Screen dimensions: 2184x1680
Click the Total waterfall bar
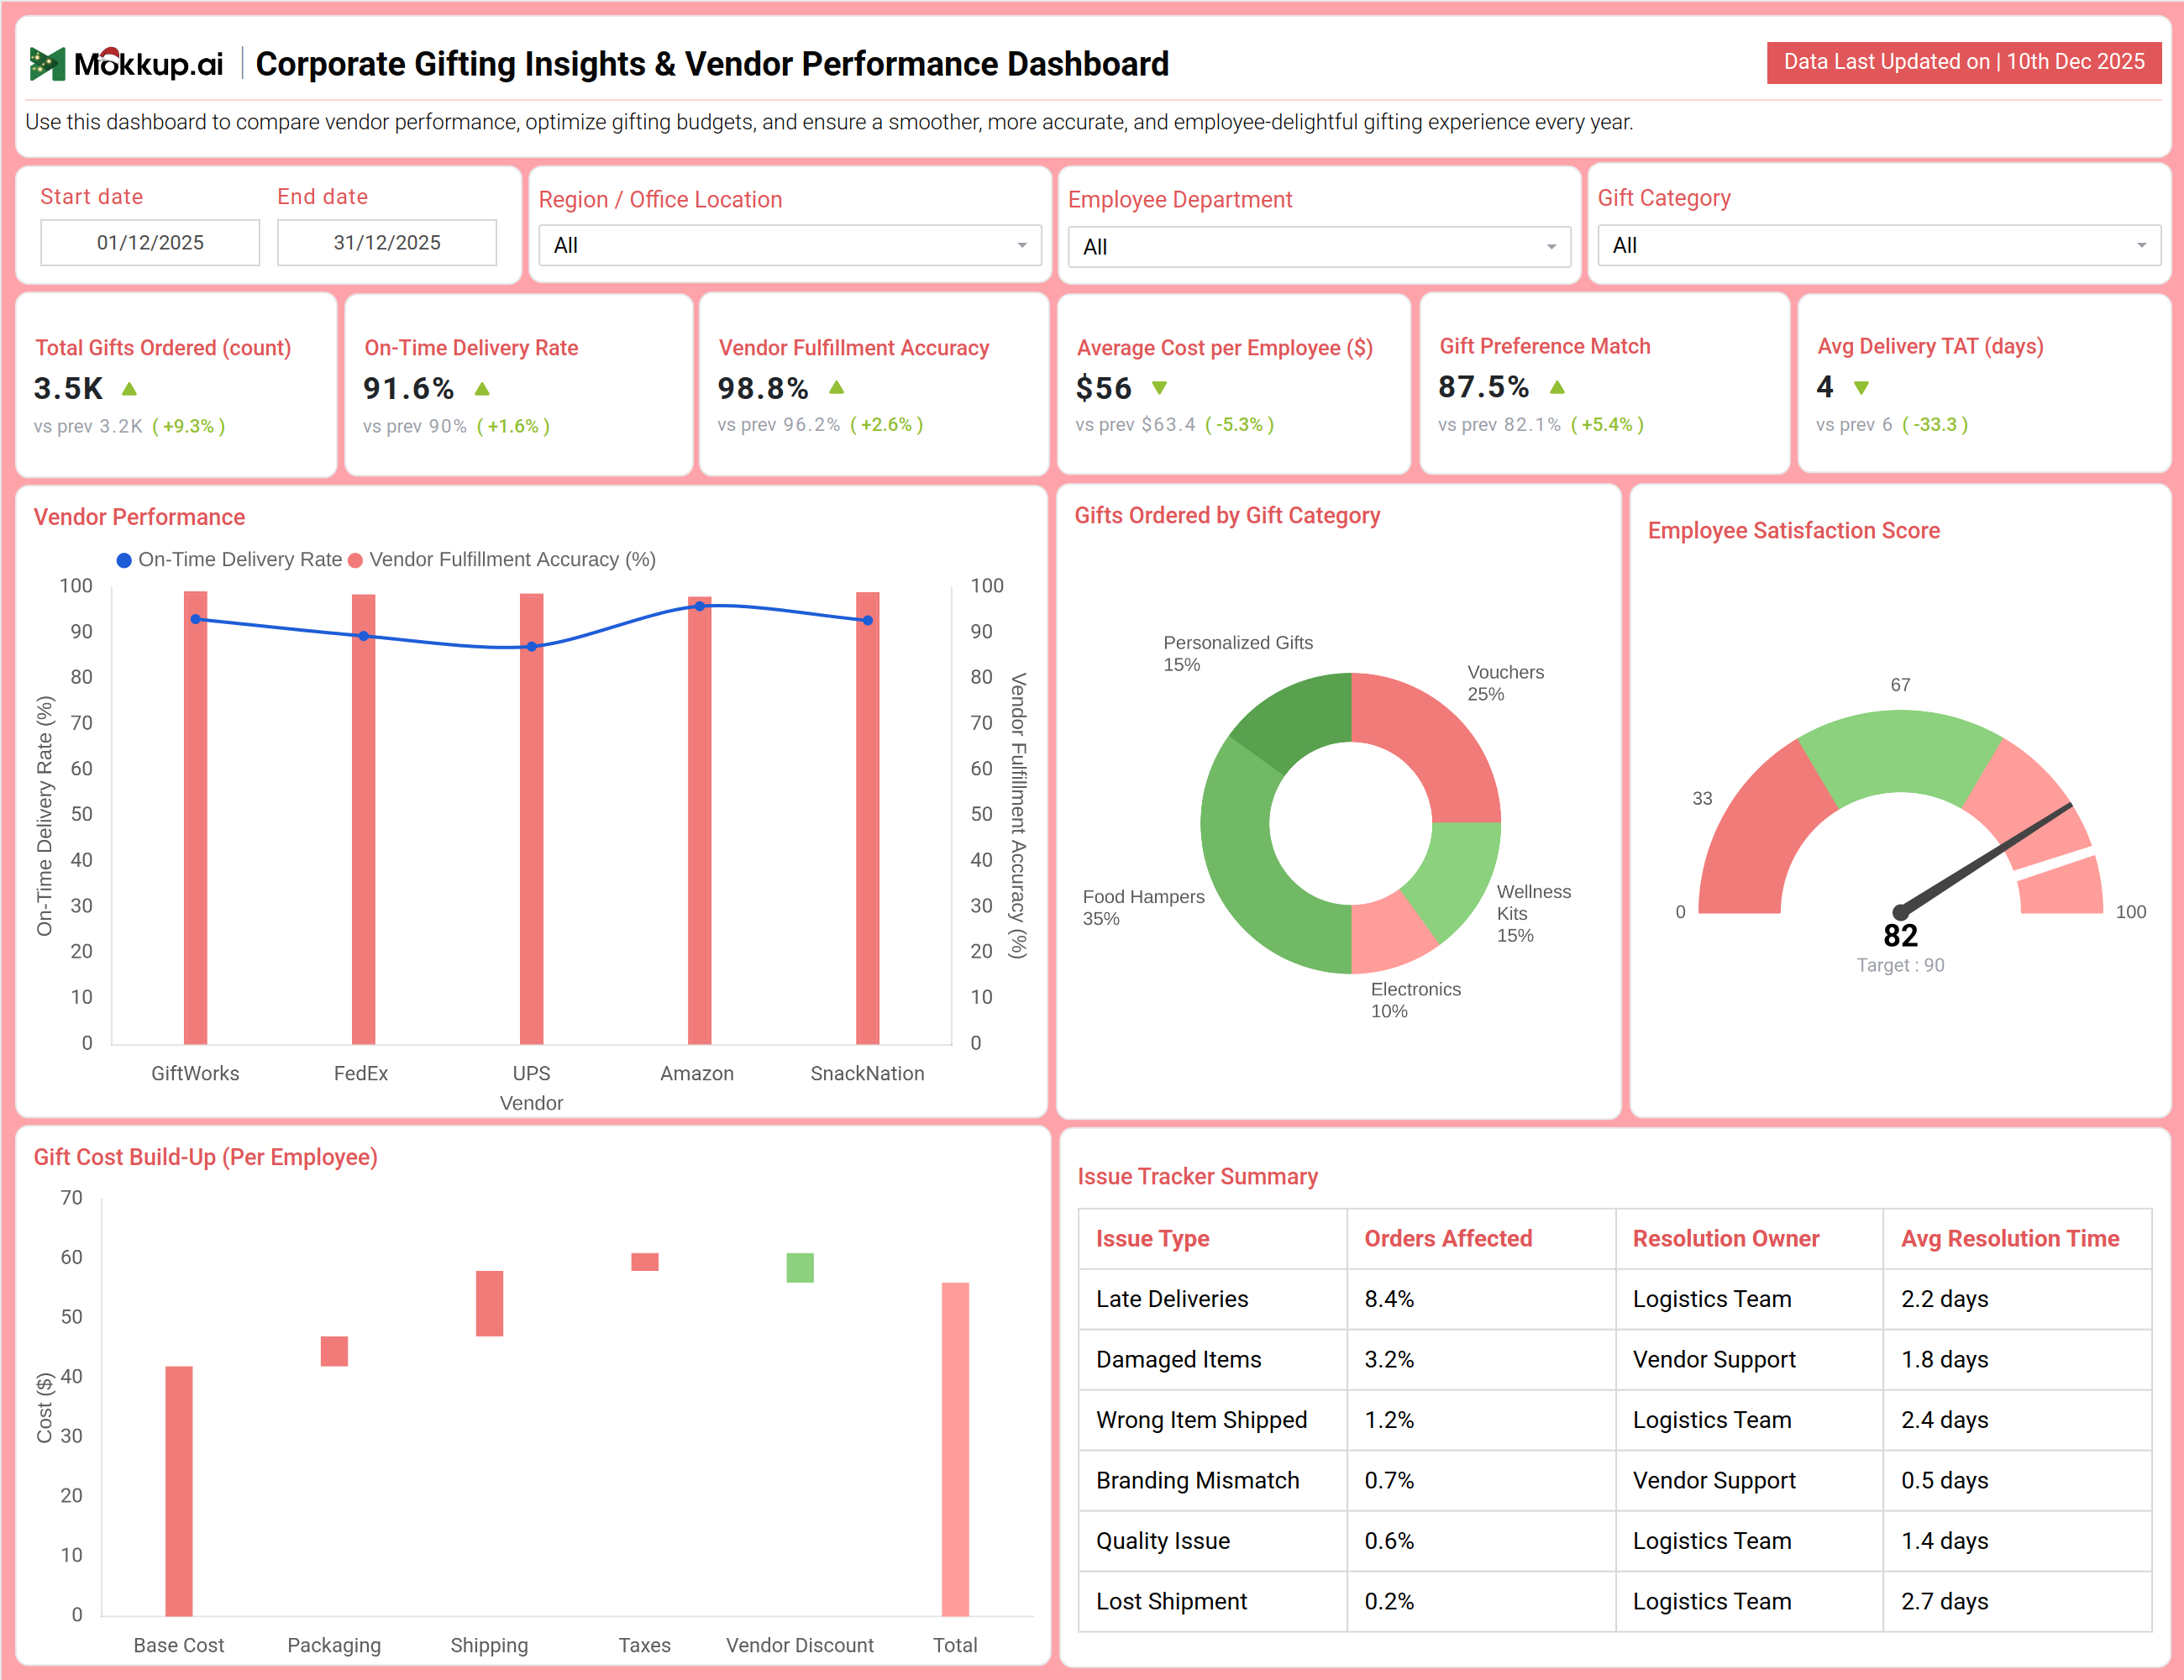pos(955,1449)
